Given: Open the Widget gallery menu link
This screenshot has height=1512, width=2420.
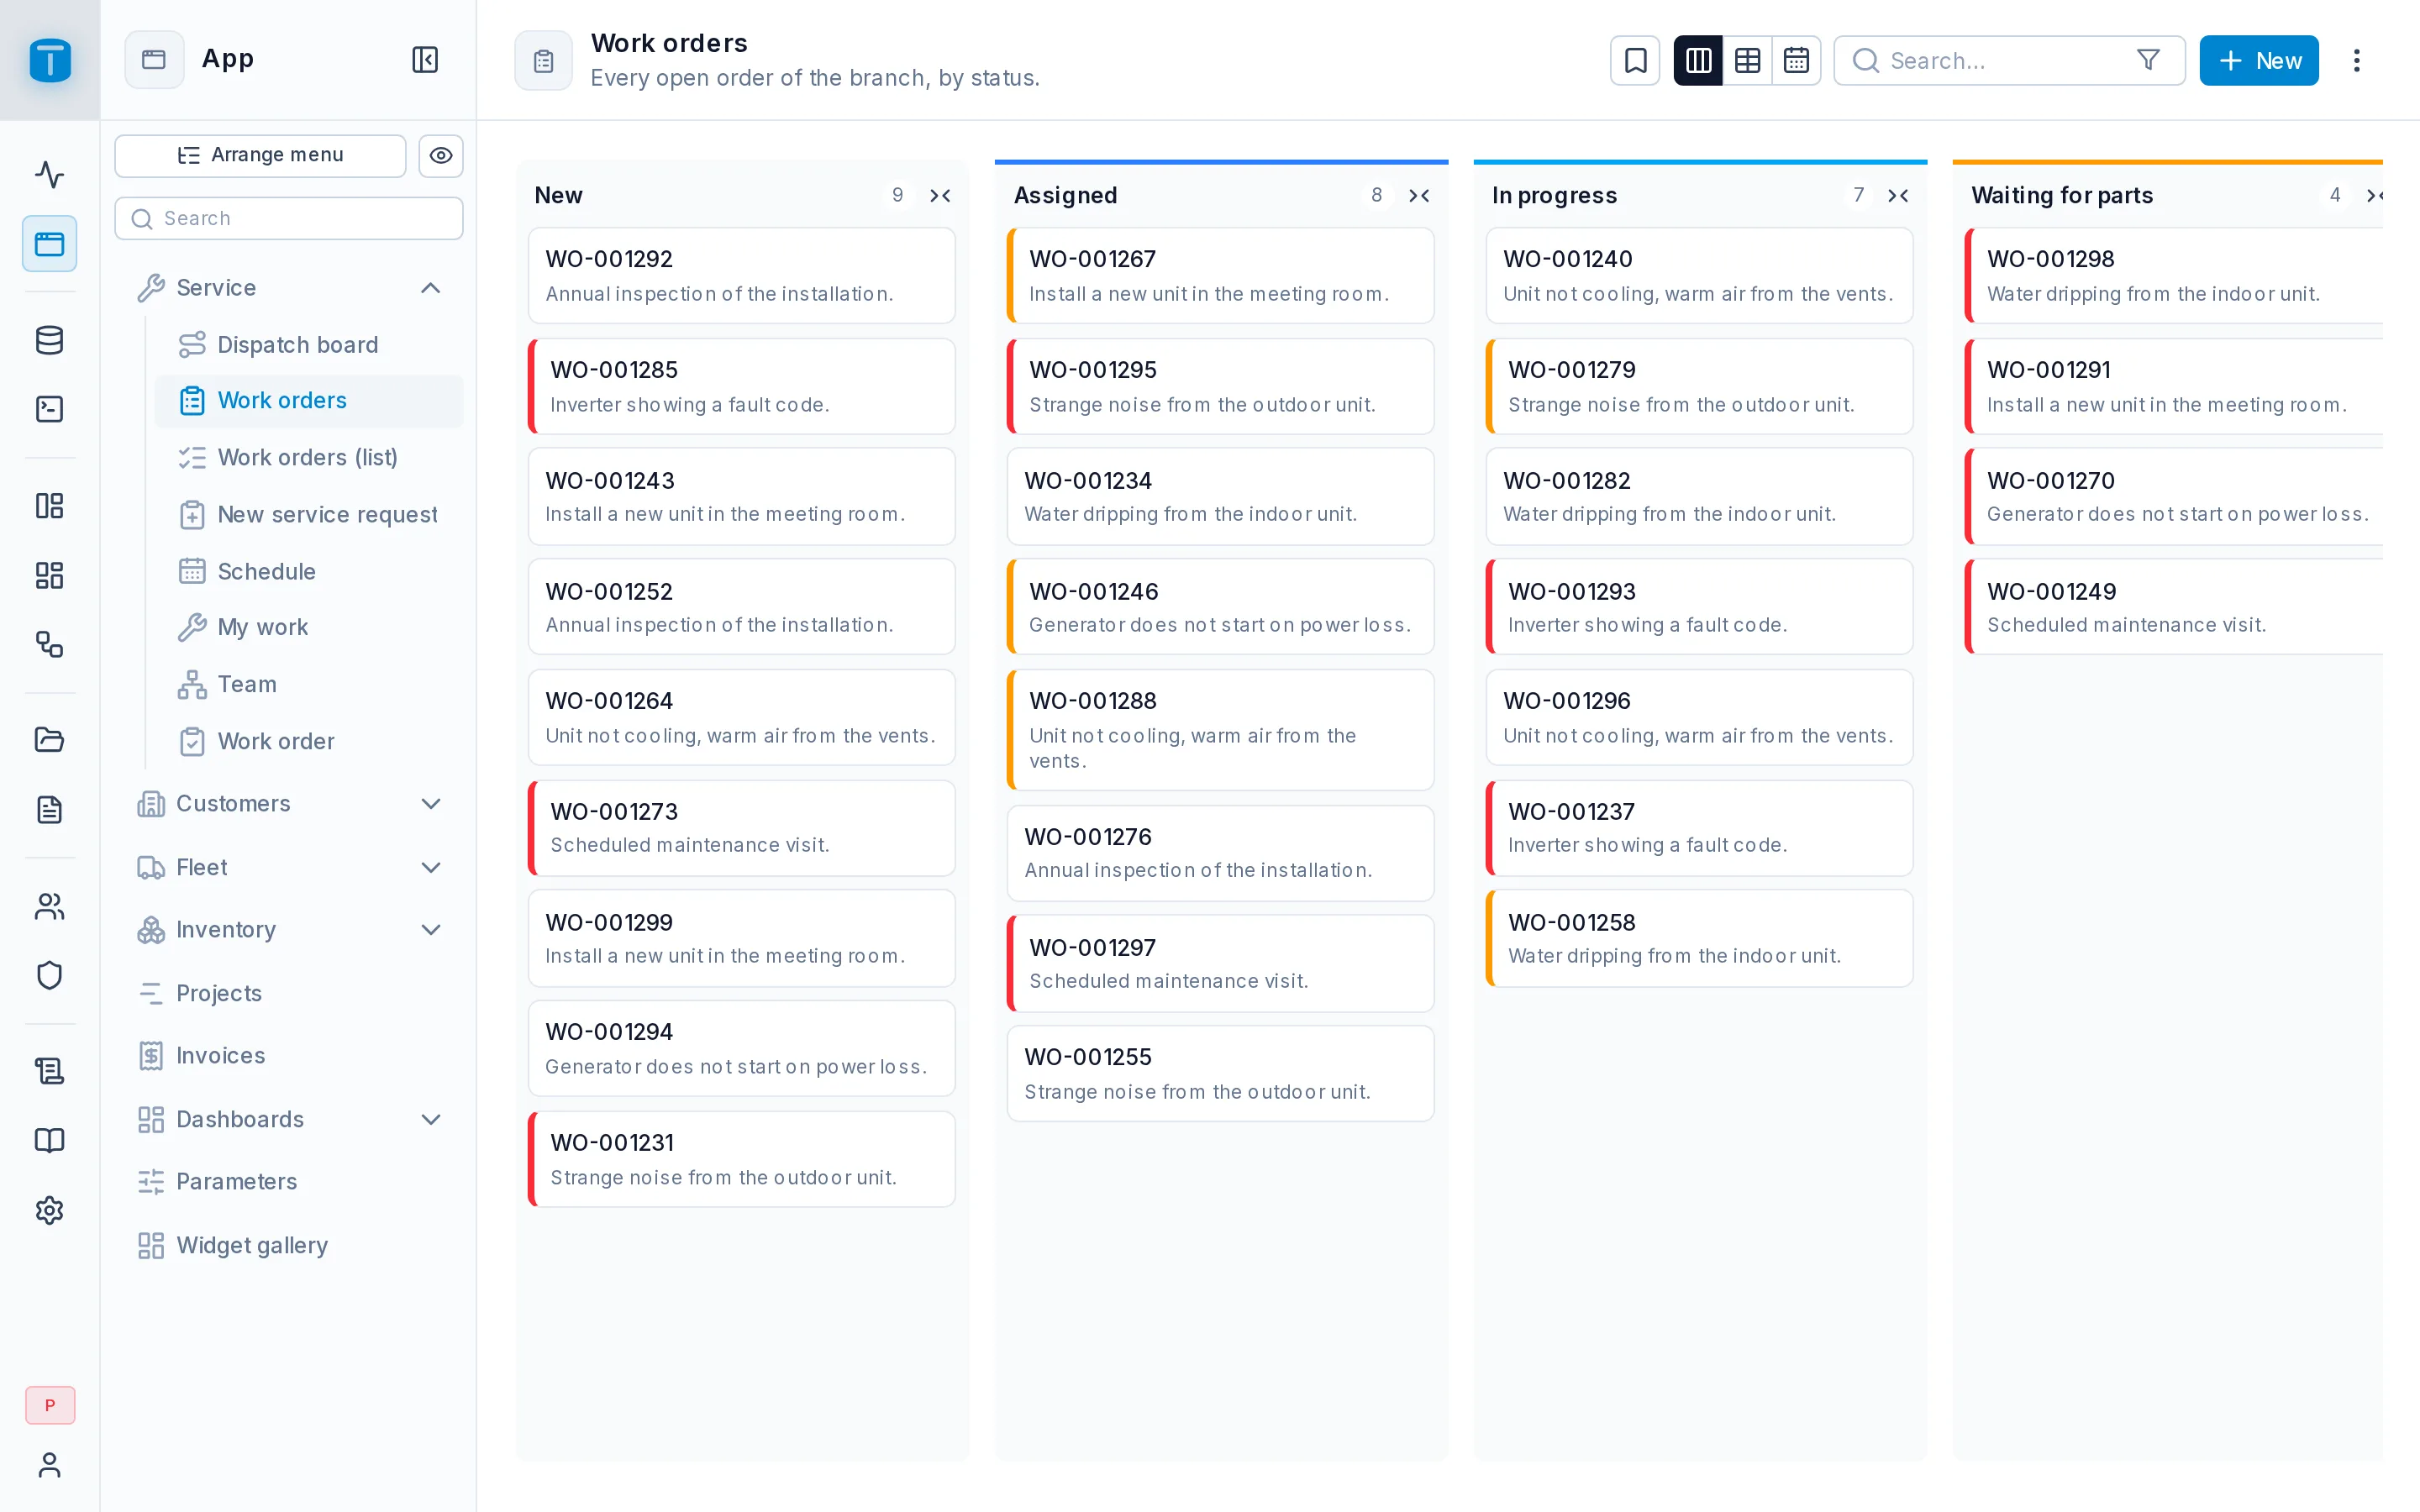Looking at the screenshot, I should (x=288, y=1245).
